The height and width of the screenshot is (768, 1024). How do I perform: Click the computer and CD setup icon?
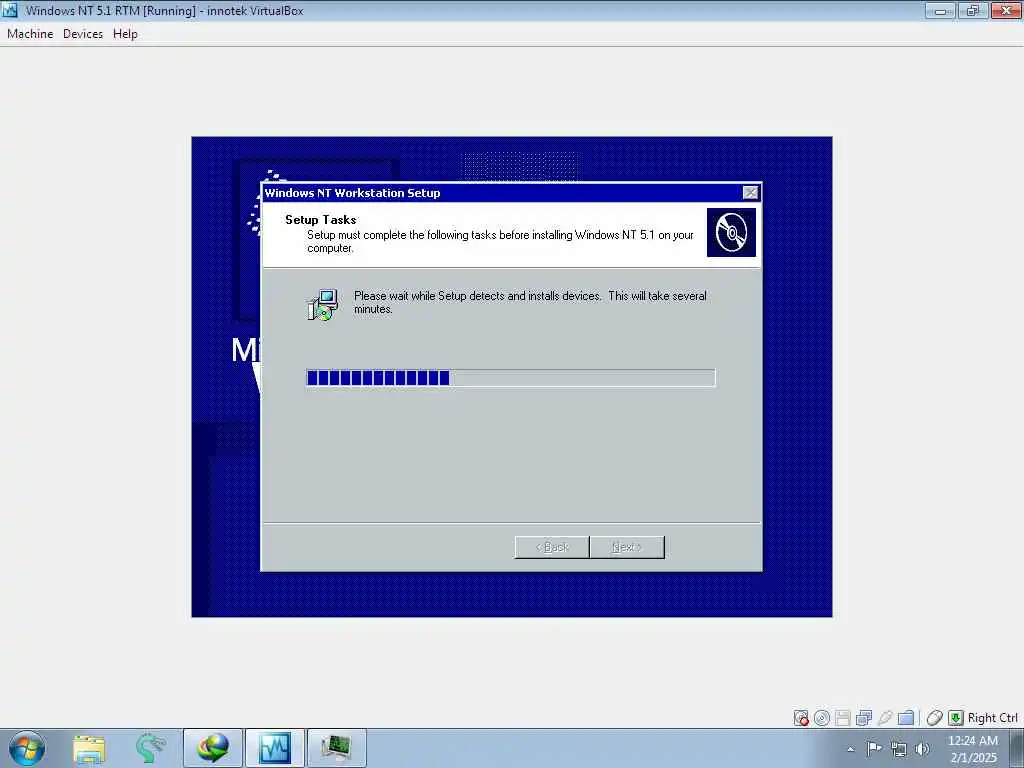pos(323,305)
